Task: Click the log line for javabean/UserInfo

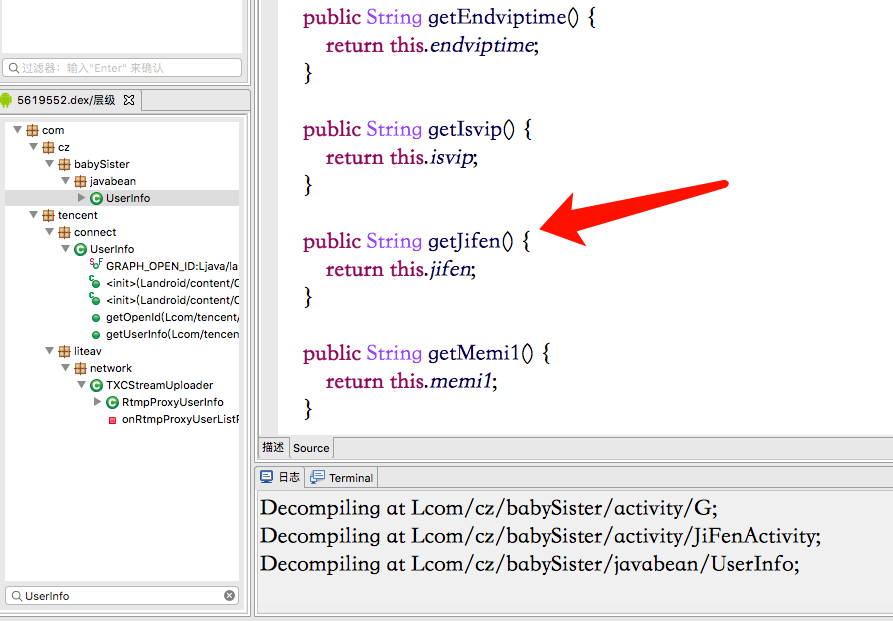Action: point(530,564)
